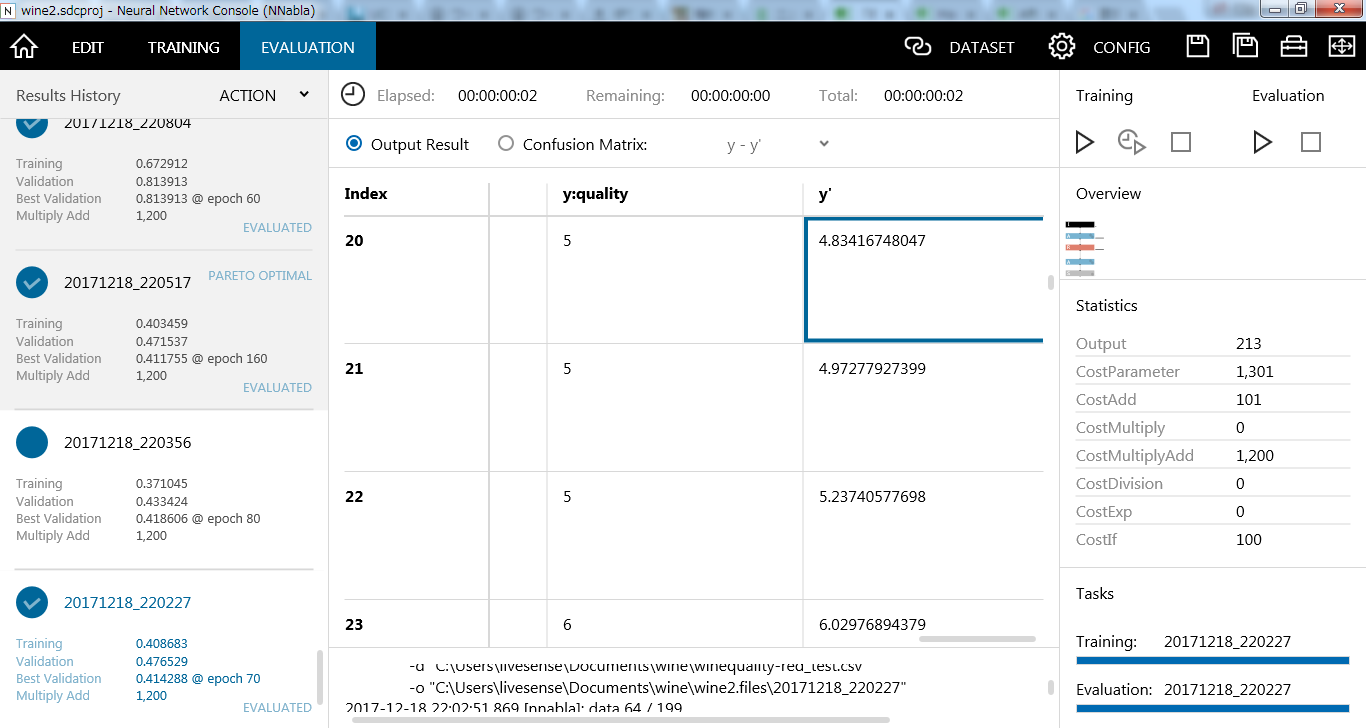Select result 20171218_220517 in history
Screen dimensions: 1366x728
pos(128,283)
